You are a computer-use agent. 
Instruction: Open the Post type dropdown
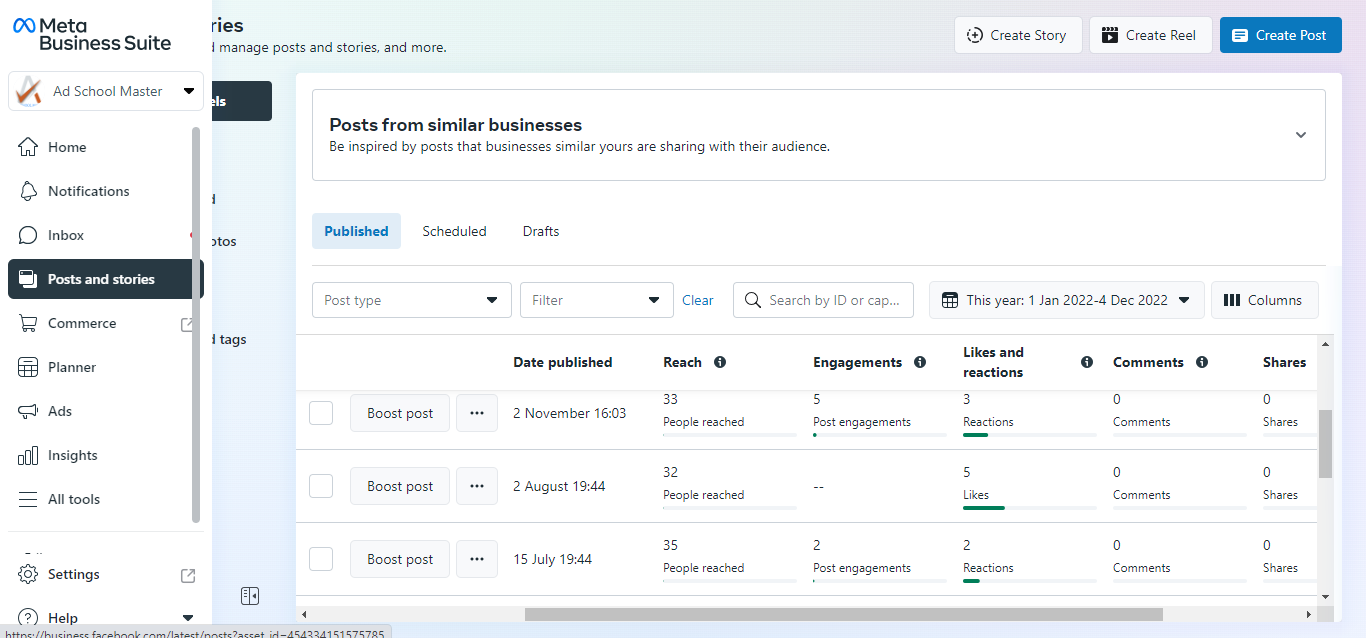point(412,300)
